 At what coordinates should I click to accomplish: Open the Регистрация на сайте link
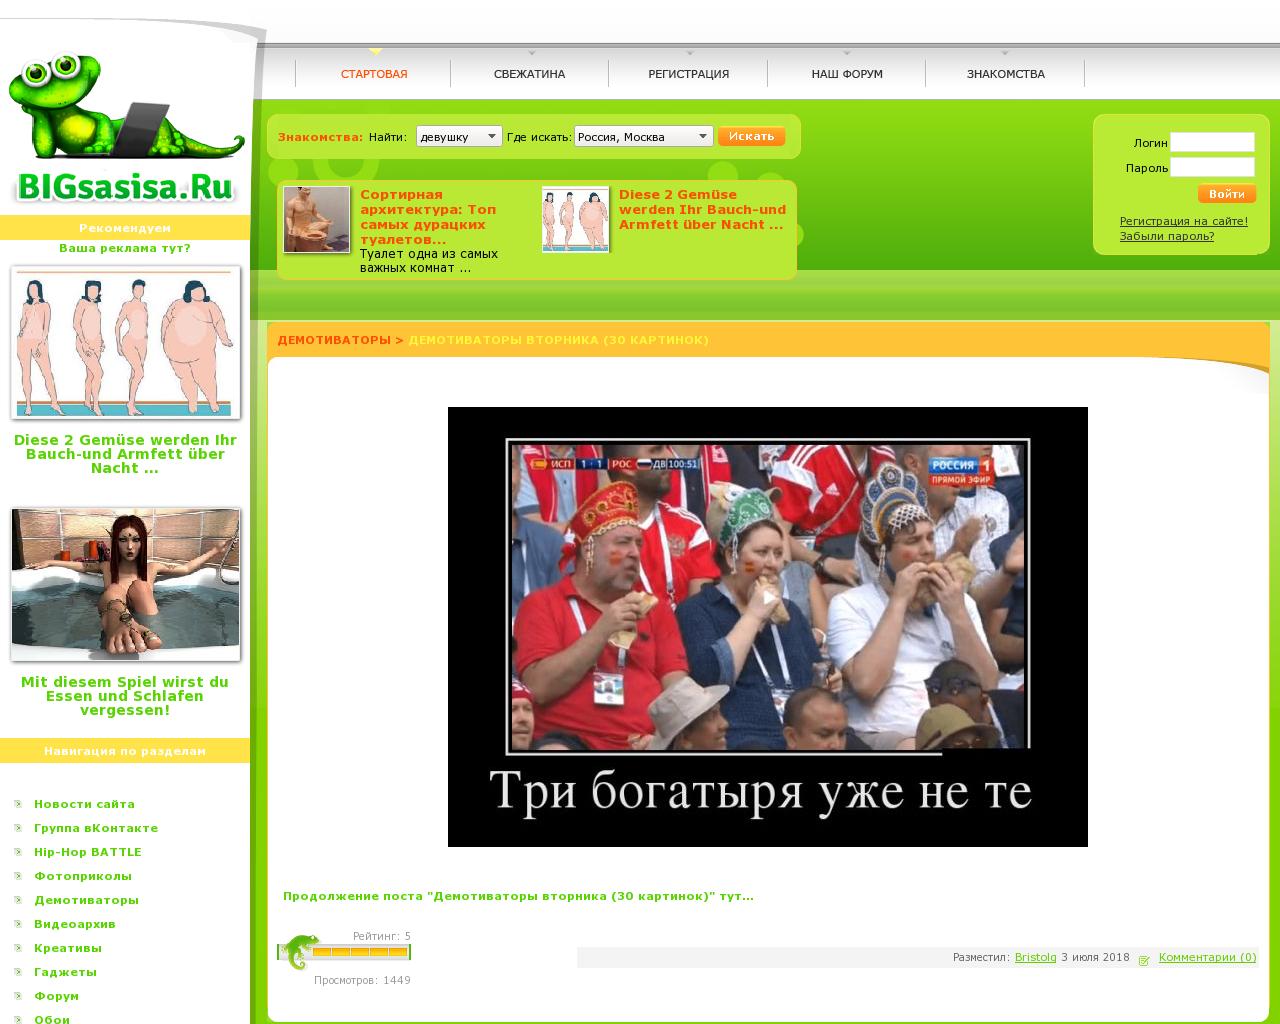(x=1184, y=221)
